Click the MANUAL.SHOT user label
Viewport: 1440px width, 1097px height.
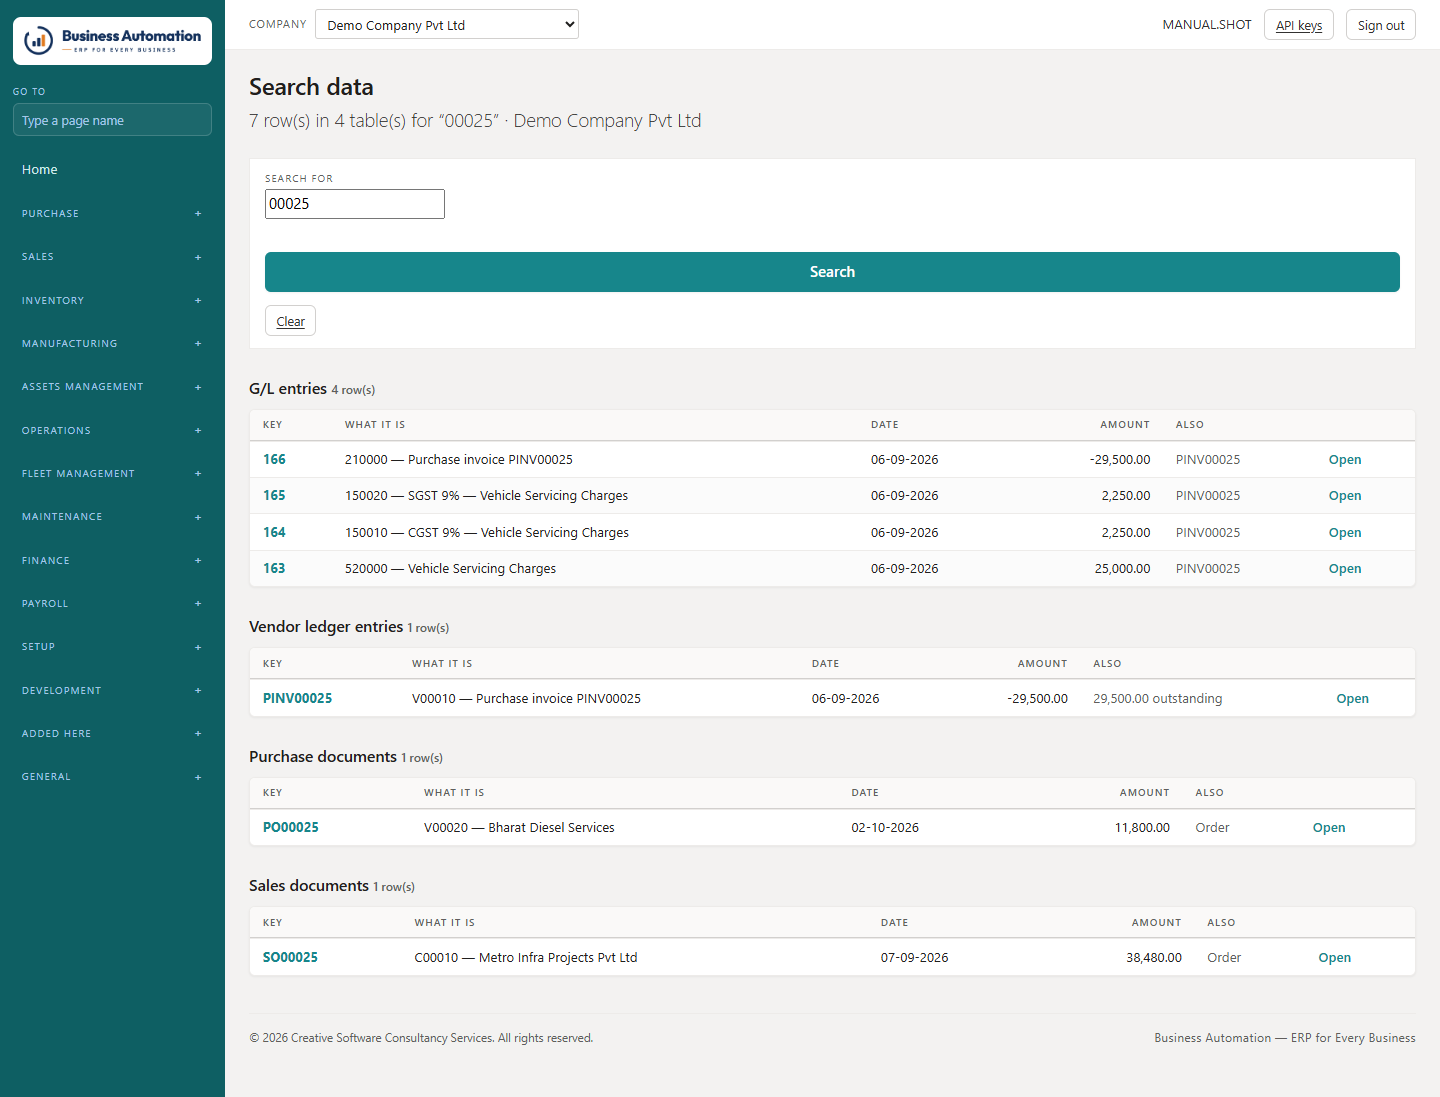point(1207,25)
